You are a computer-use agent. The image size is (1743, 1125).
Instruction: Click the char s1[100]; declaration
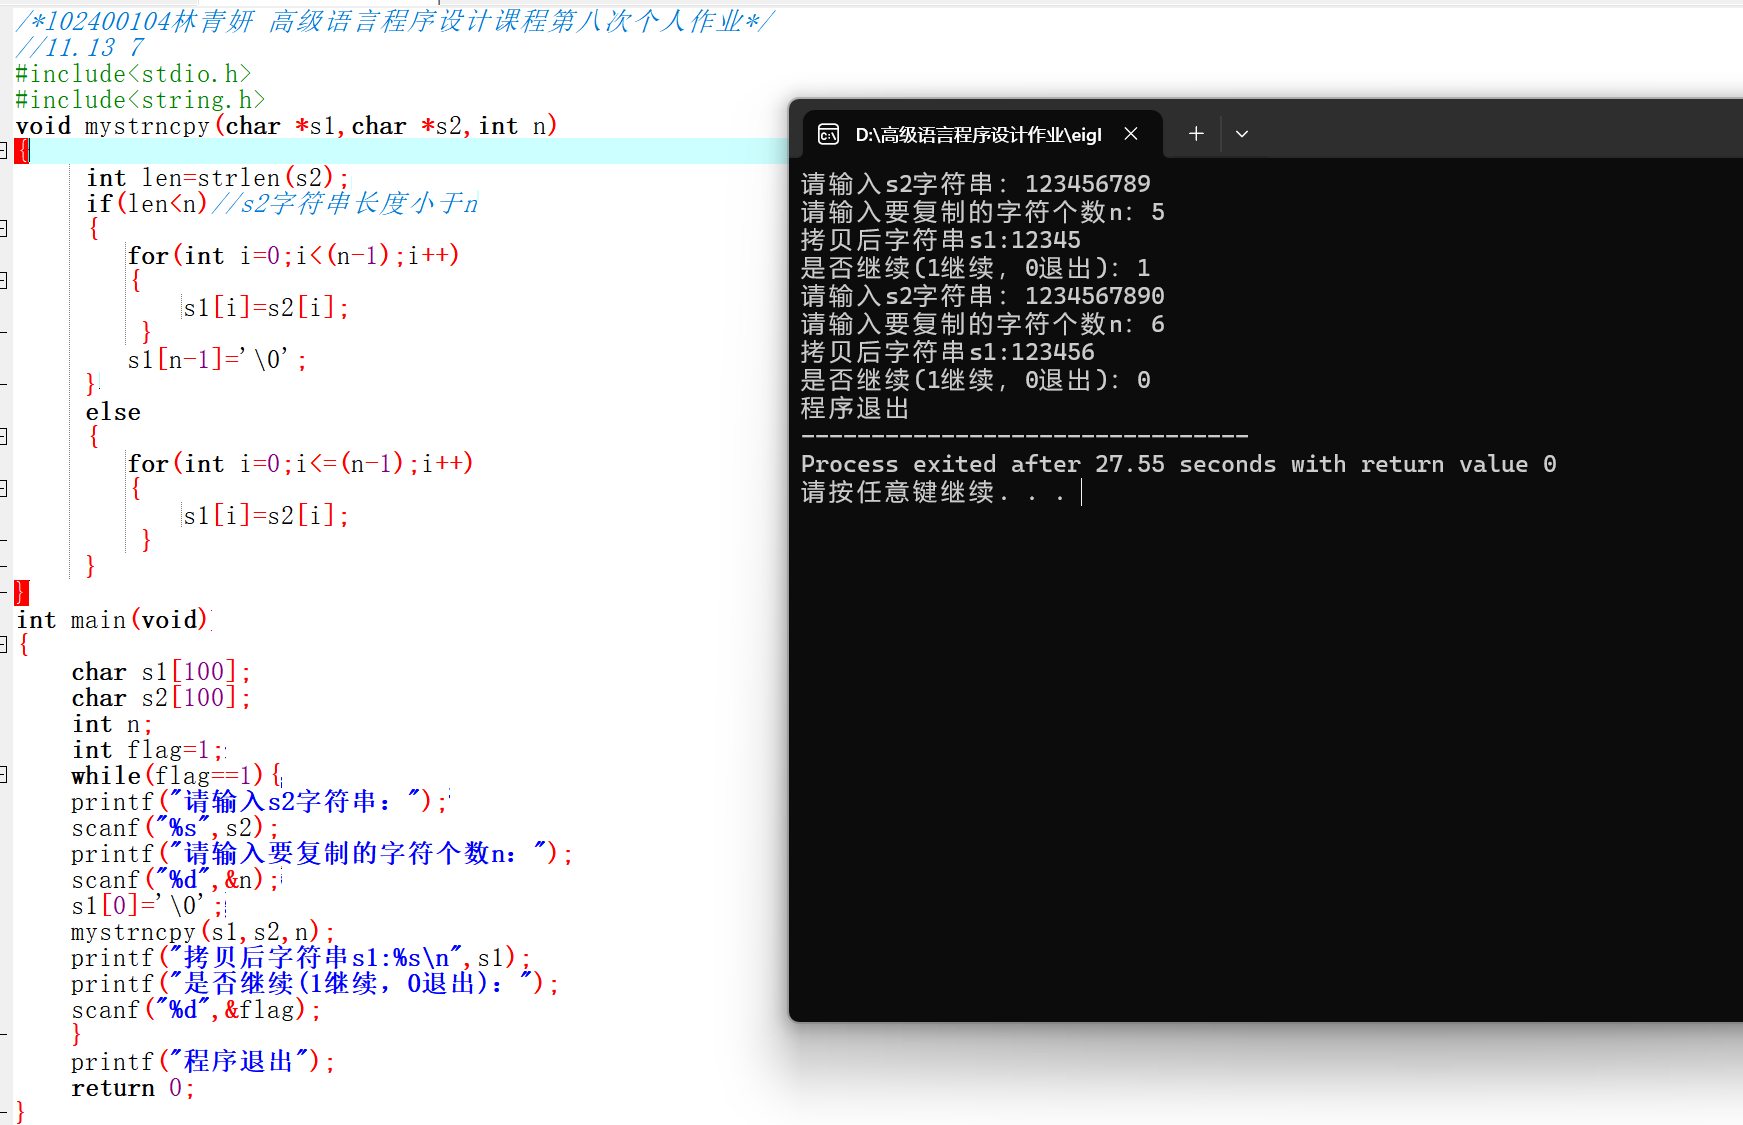tap(161, 671)
